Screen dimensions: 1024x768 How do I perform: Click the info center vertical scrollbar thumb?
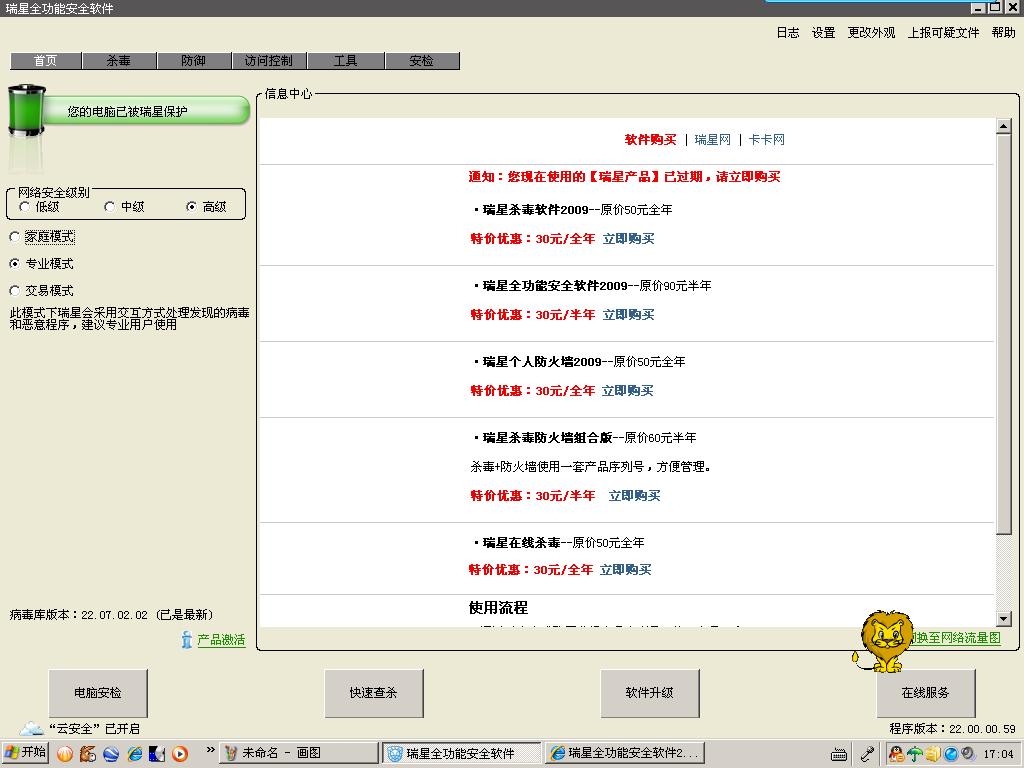pos(1004,333)
